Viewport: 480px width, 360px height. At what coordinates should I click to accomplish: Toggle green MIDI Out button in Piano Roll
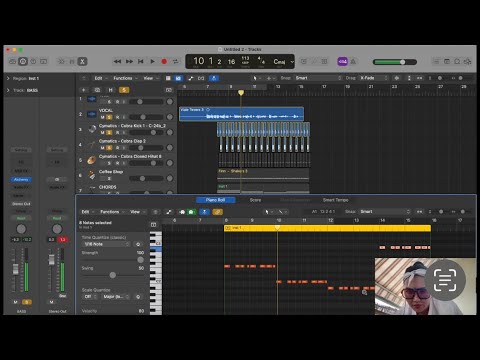tap(191, 212)
